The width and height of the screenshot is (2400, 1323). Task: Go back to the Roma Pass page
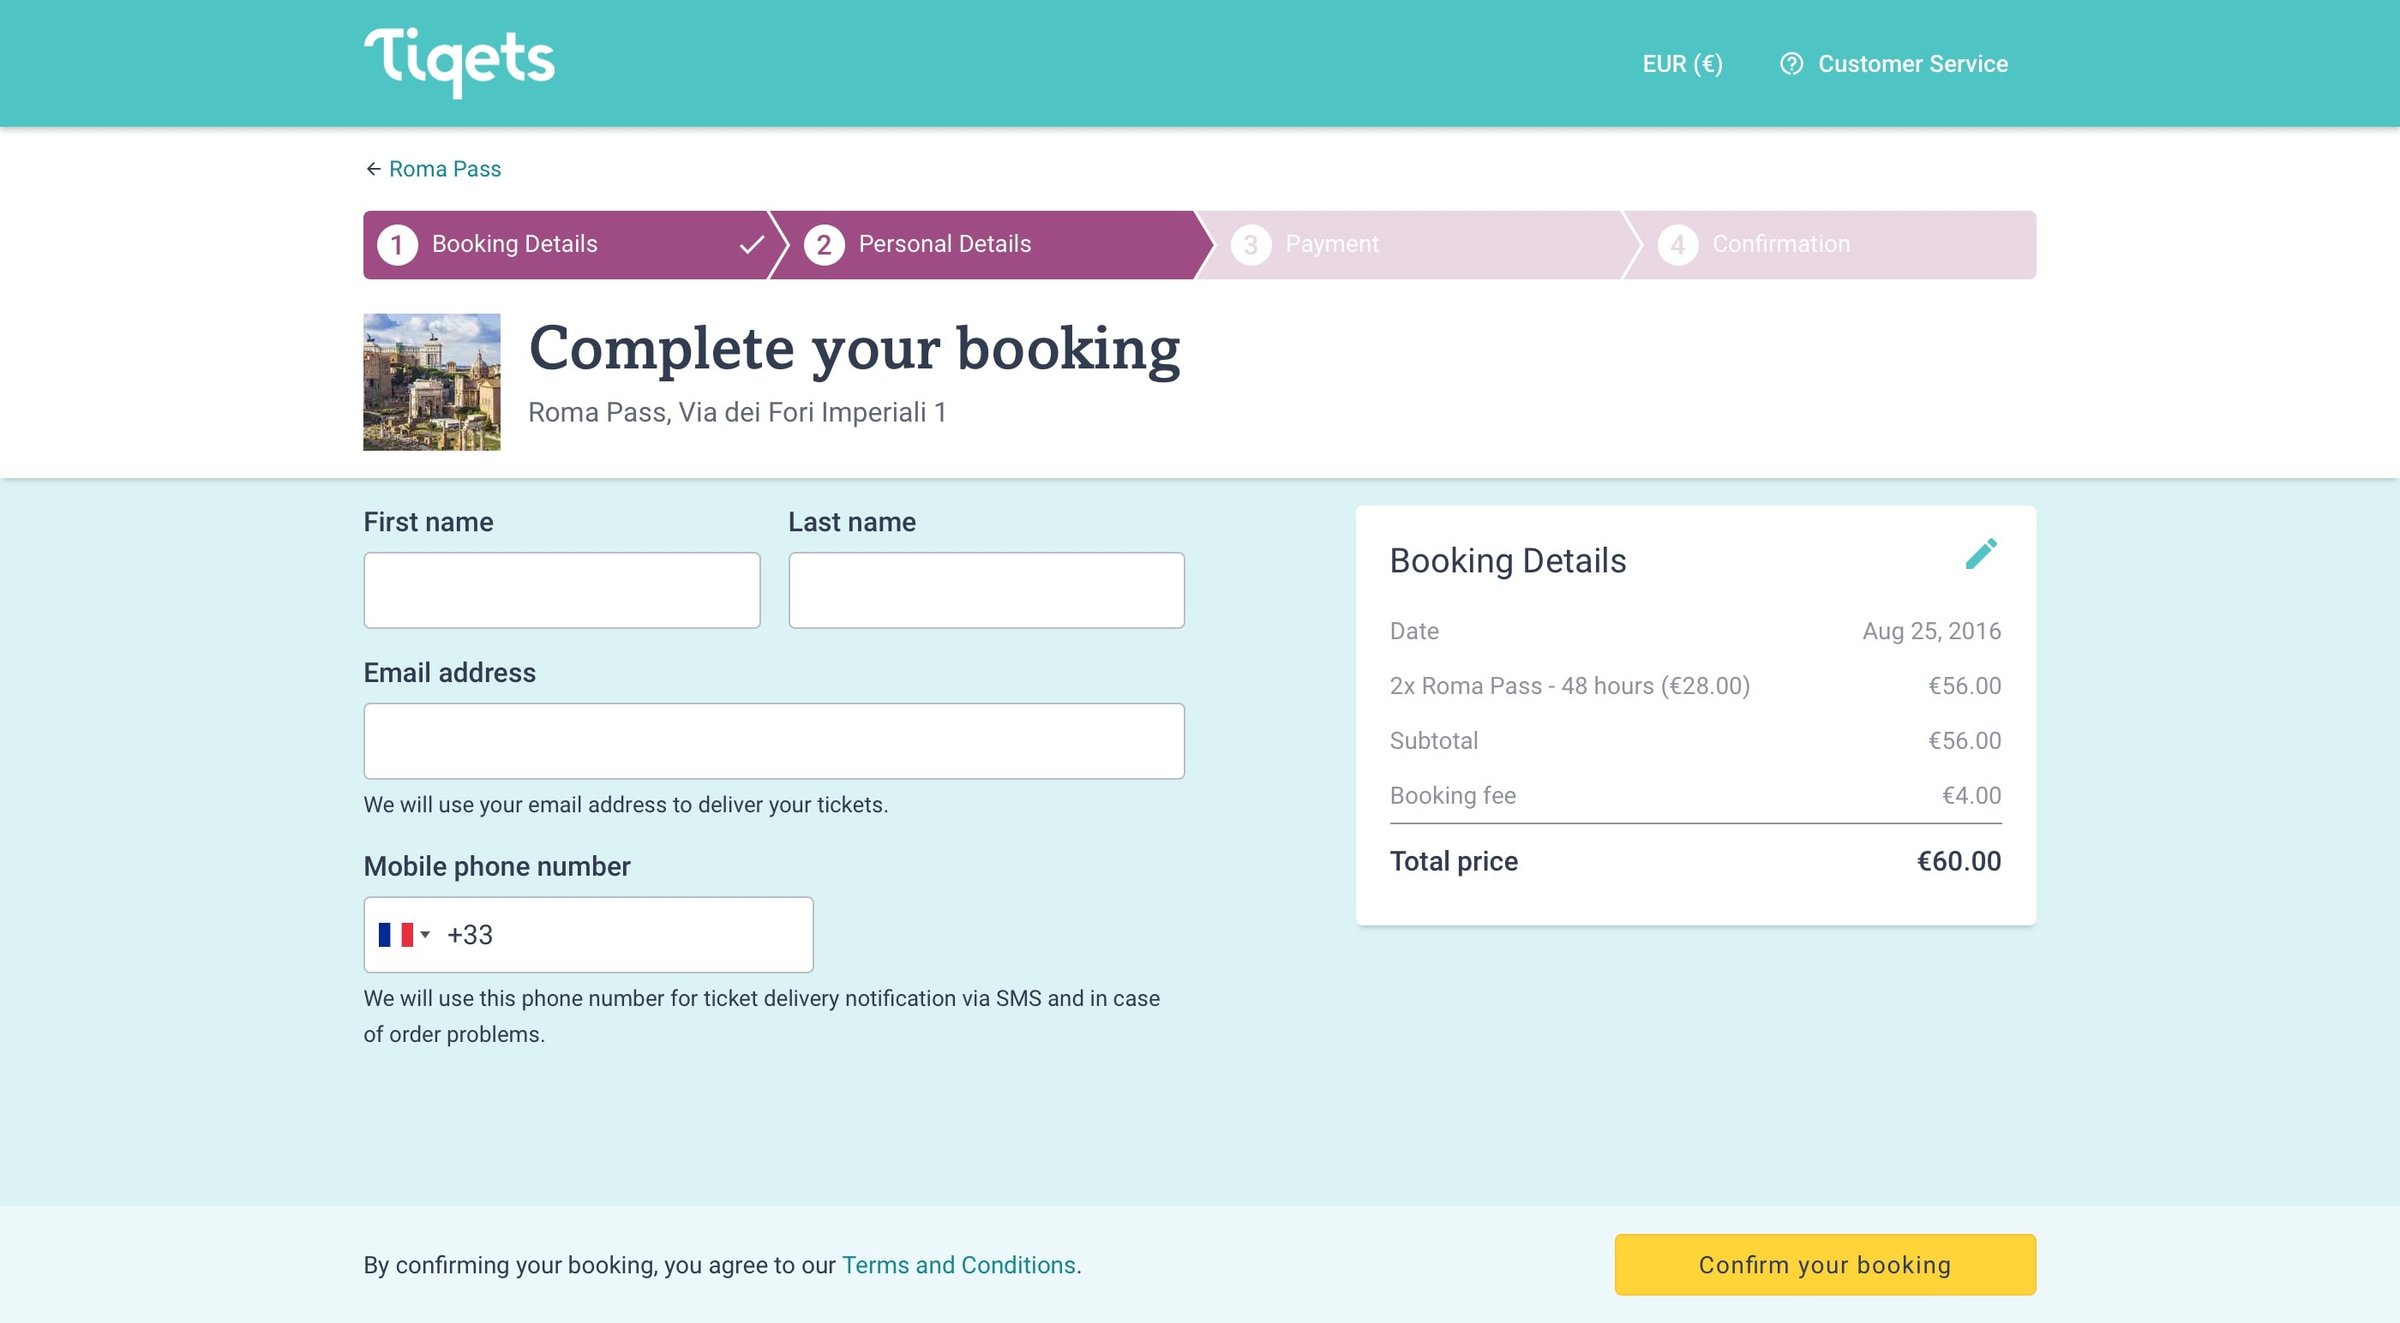[x=445, y=169]
